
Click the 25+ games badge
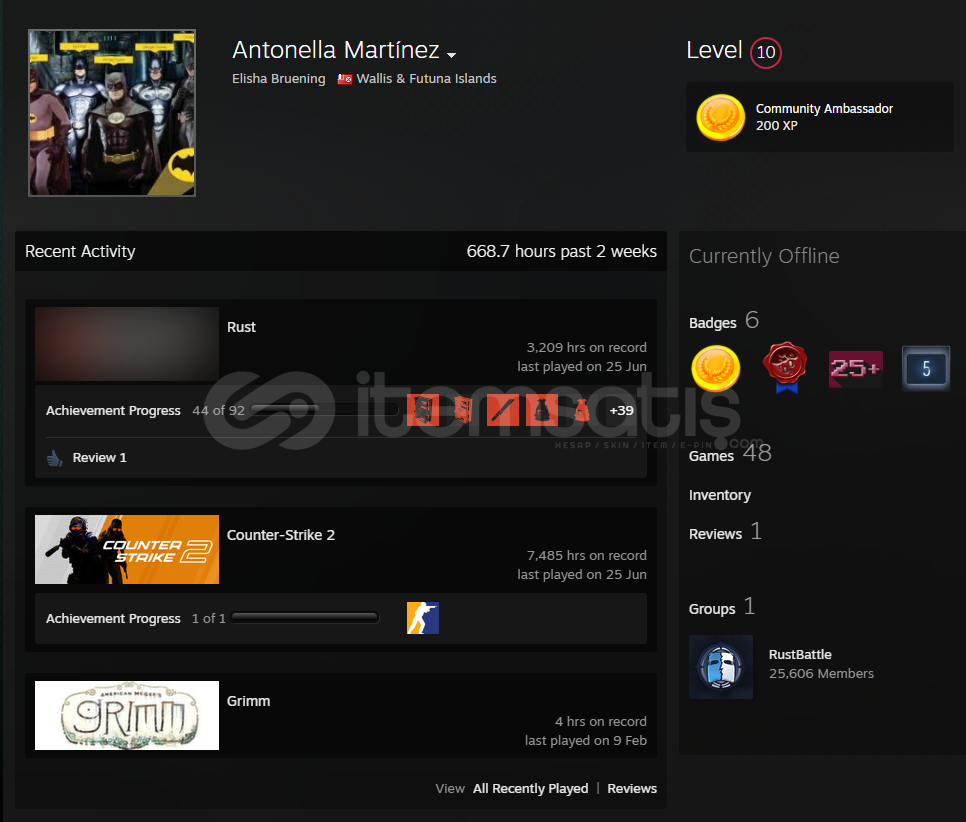856,368
